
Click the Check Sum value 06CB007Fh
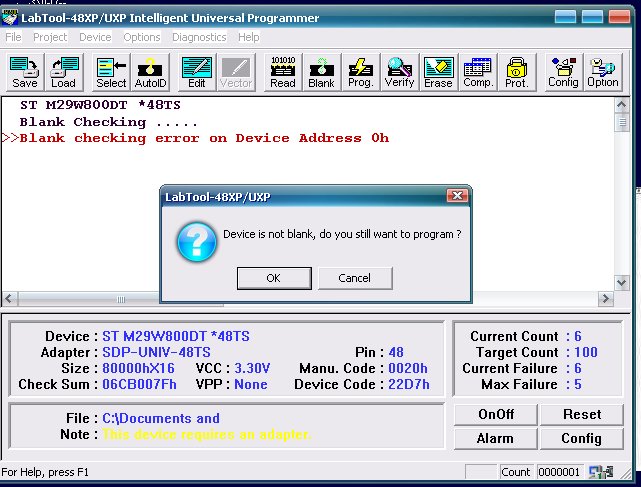point(139,384)
